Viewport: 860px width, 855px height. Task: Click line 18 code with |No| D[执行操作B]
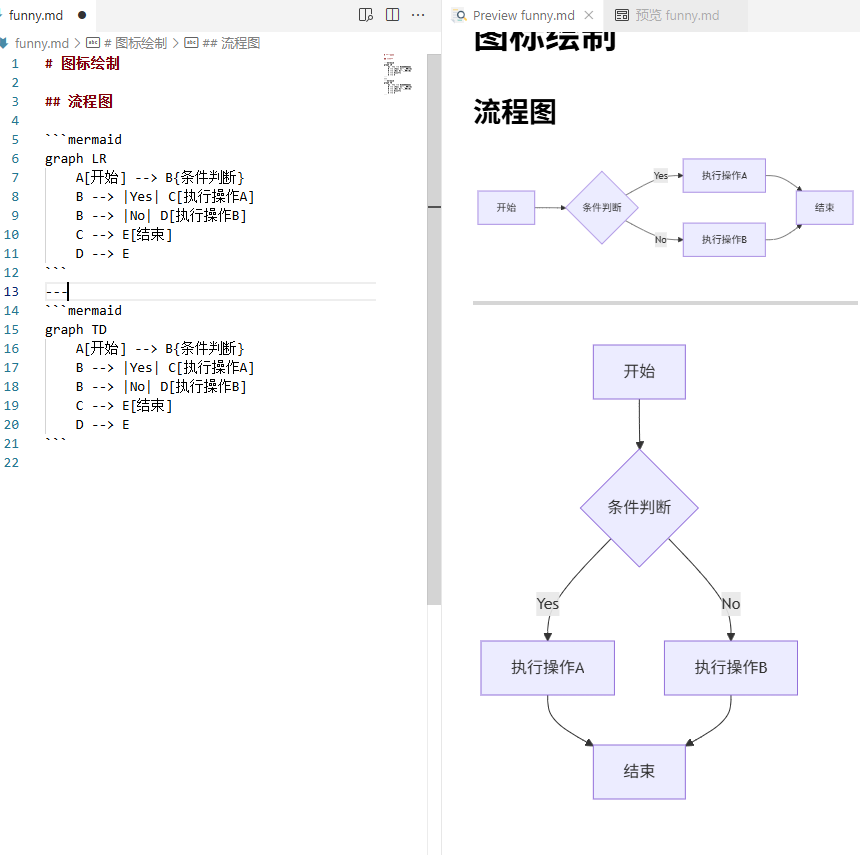point(161,387)
